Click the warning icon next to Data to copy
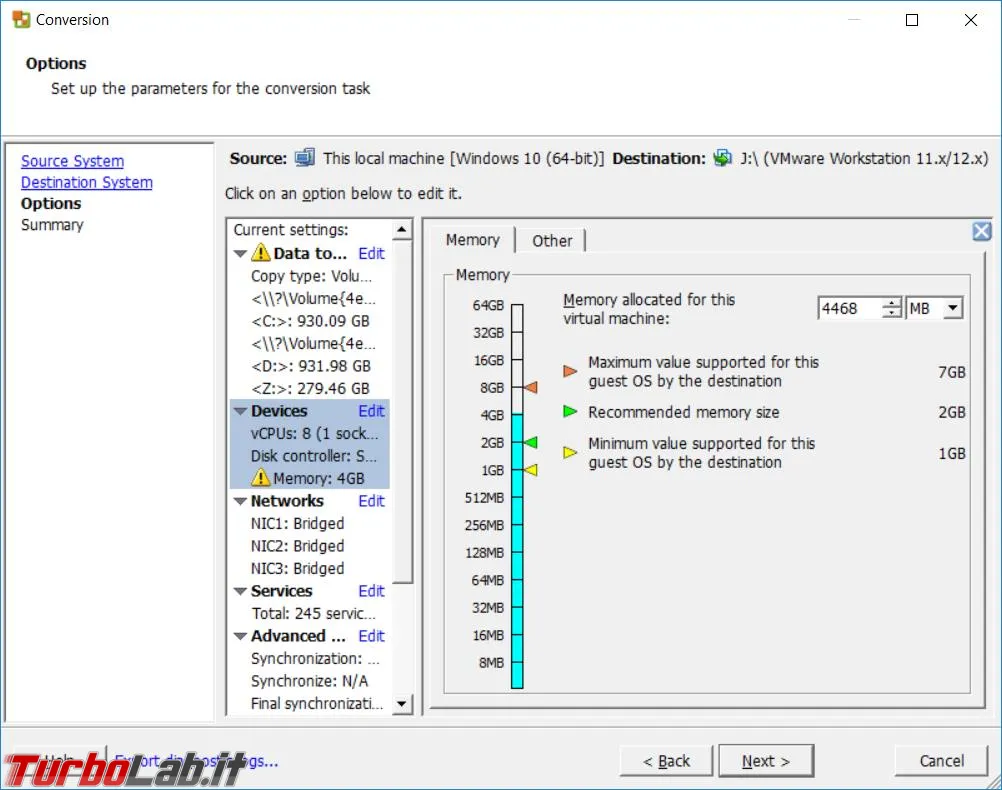The width and height of the screenshot is (1002, 790). [260, 252]
